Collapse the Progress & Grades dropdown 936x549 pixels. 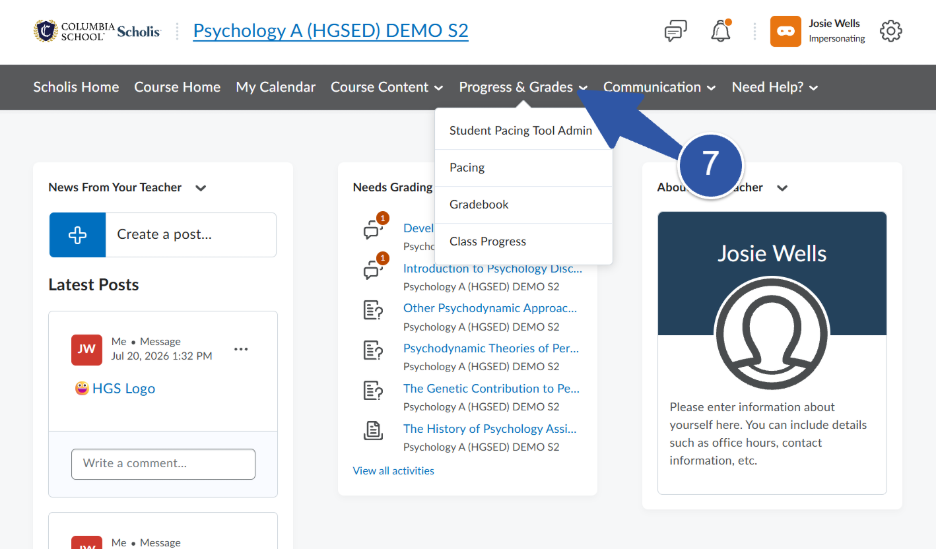coord(524,87)
